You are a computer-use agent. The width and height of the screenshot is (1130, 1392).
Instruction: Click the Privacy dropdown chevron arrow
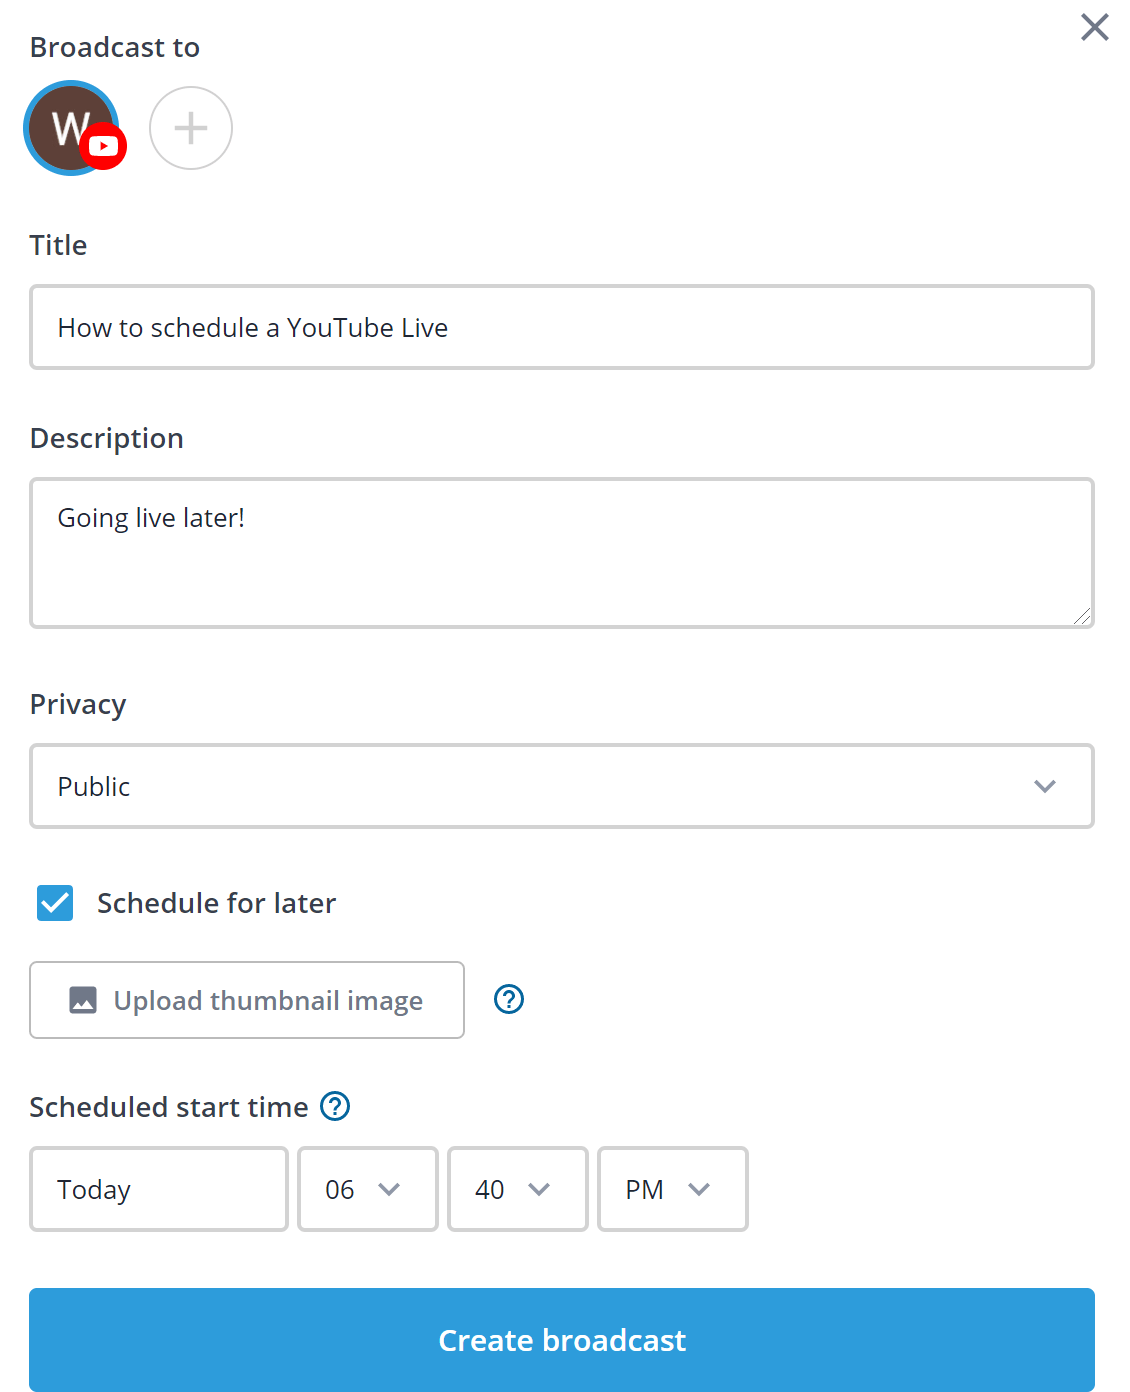point(1045,786)
